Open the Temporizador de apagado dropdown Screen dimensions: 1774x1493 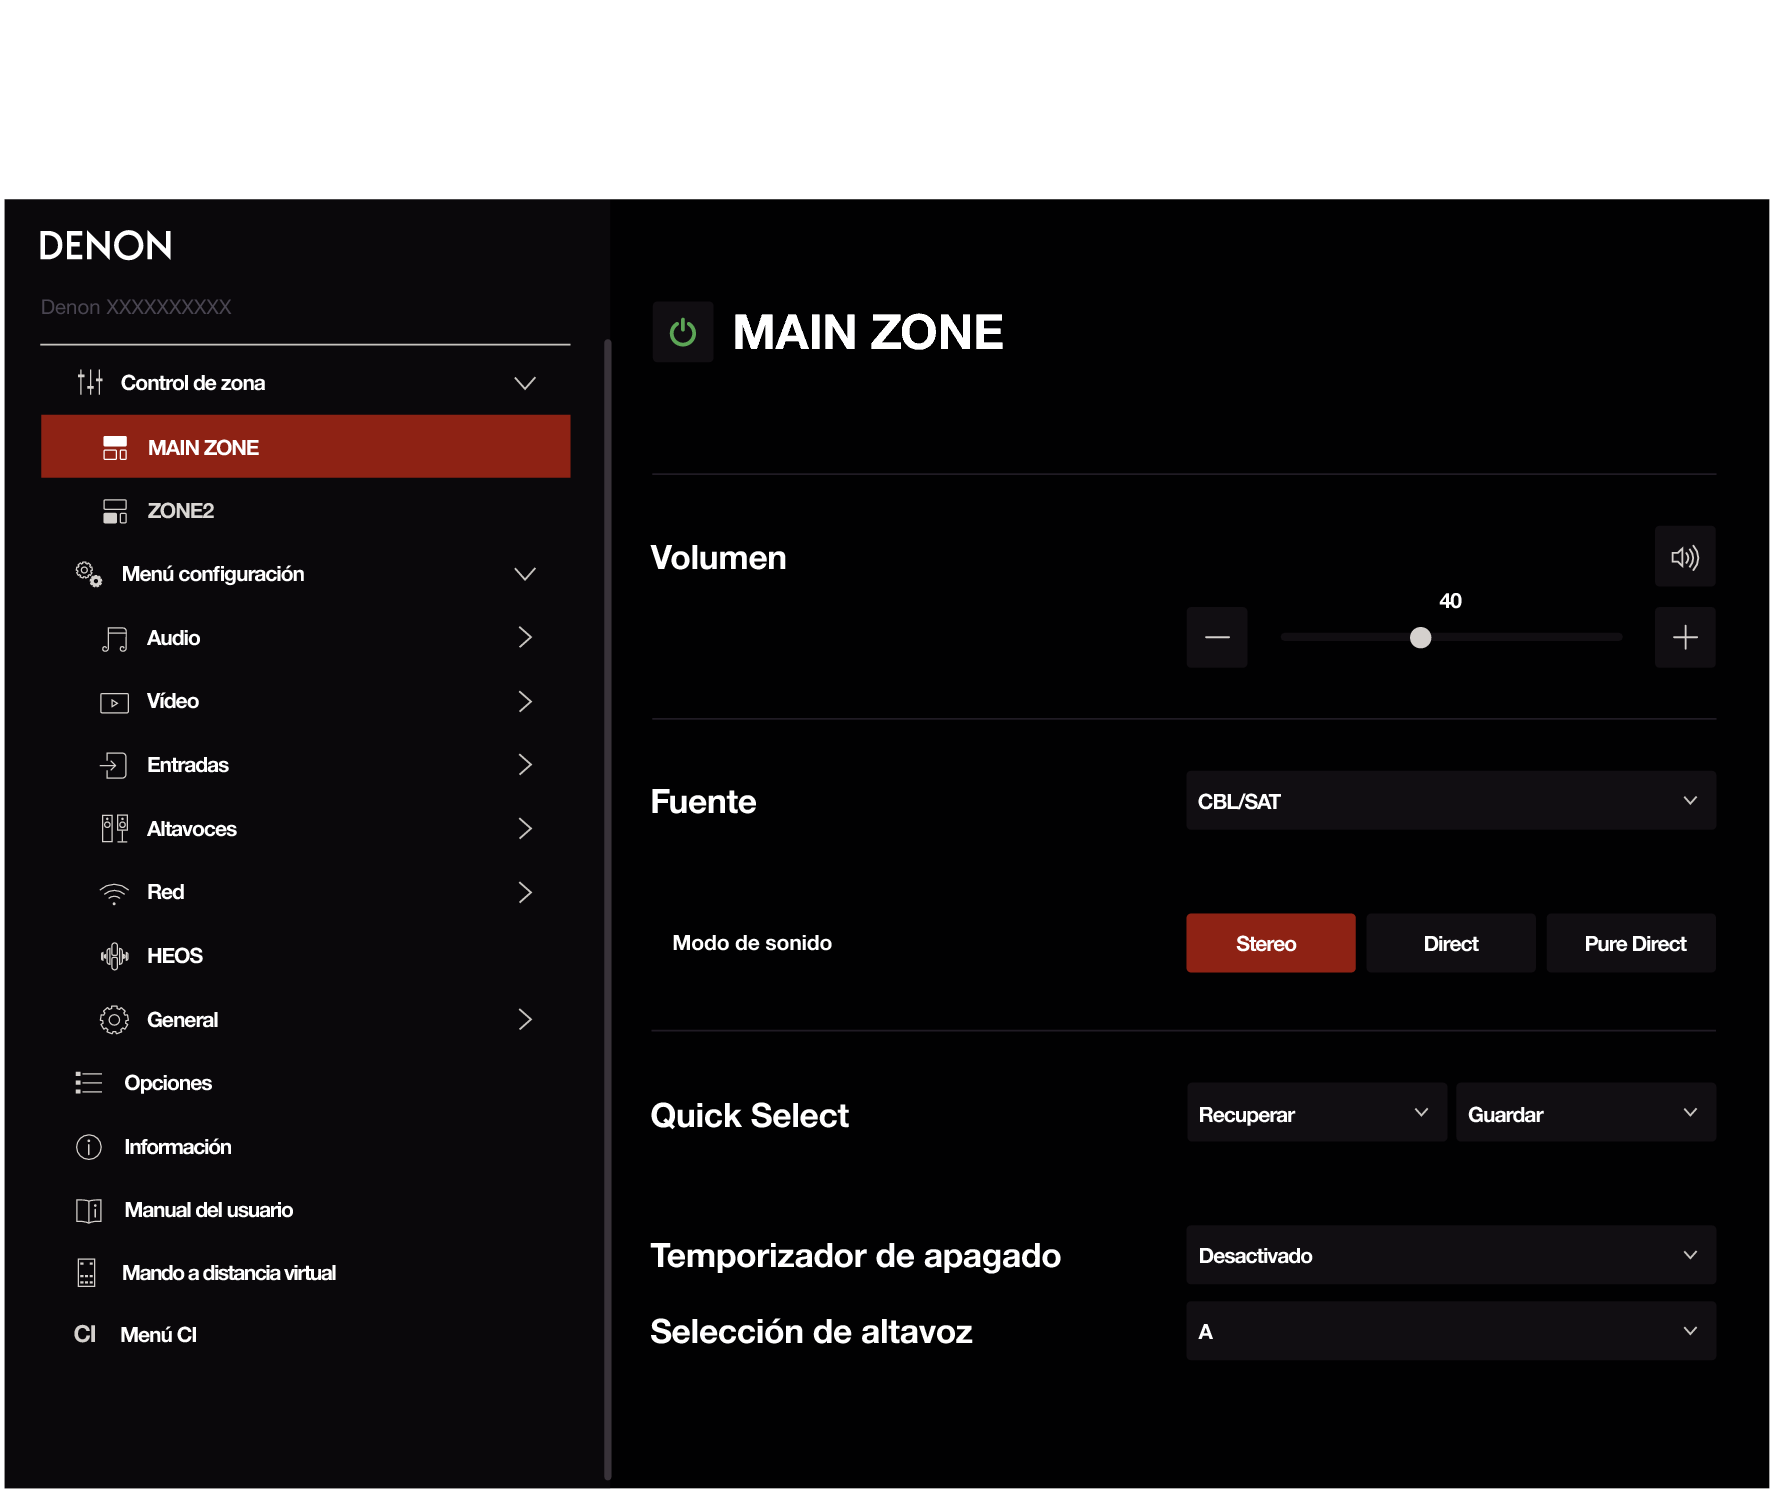pos(1451,1256)
